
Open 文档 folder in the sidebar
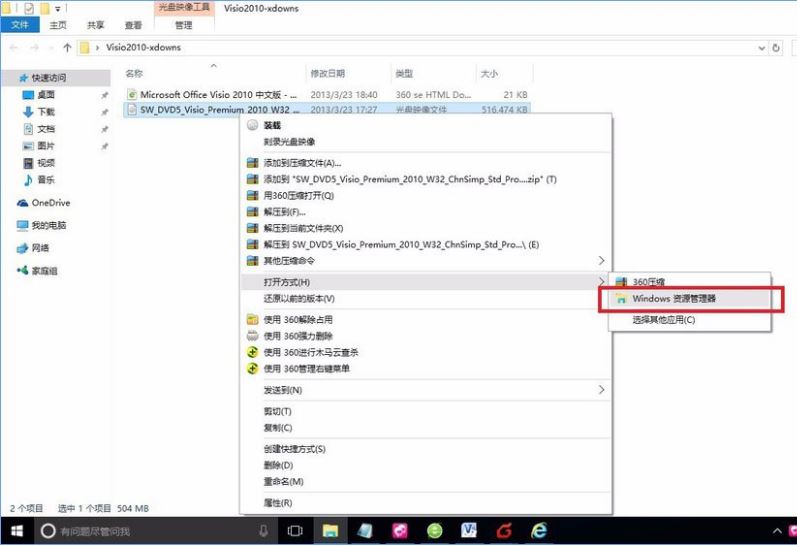click(x=46, y=129)
